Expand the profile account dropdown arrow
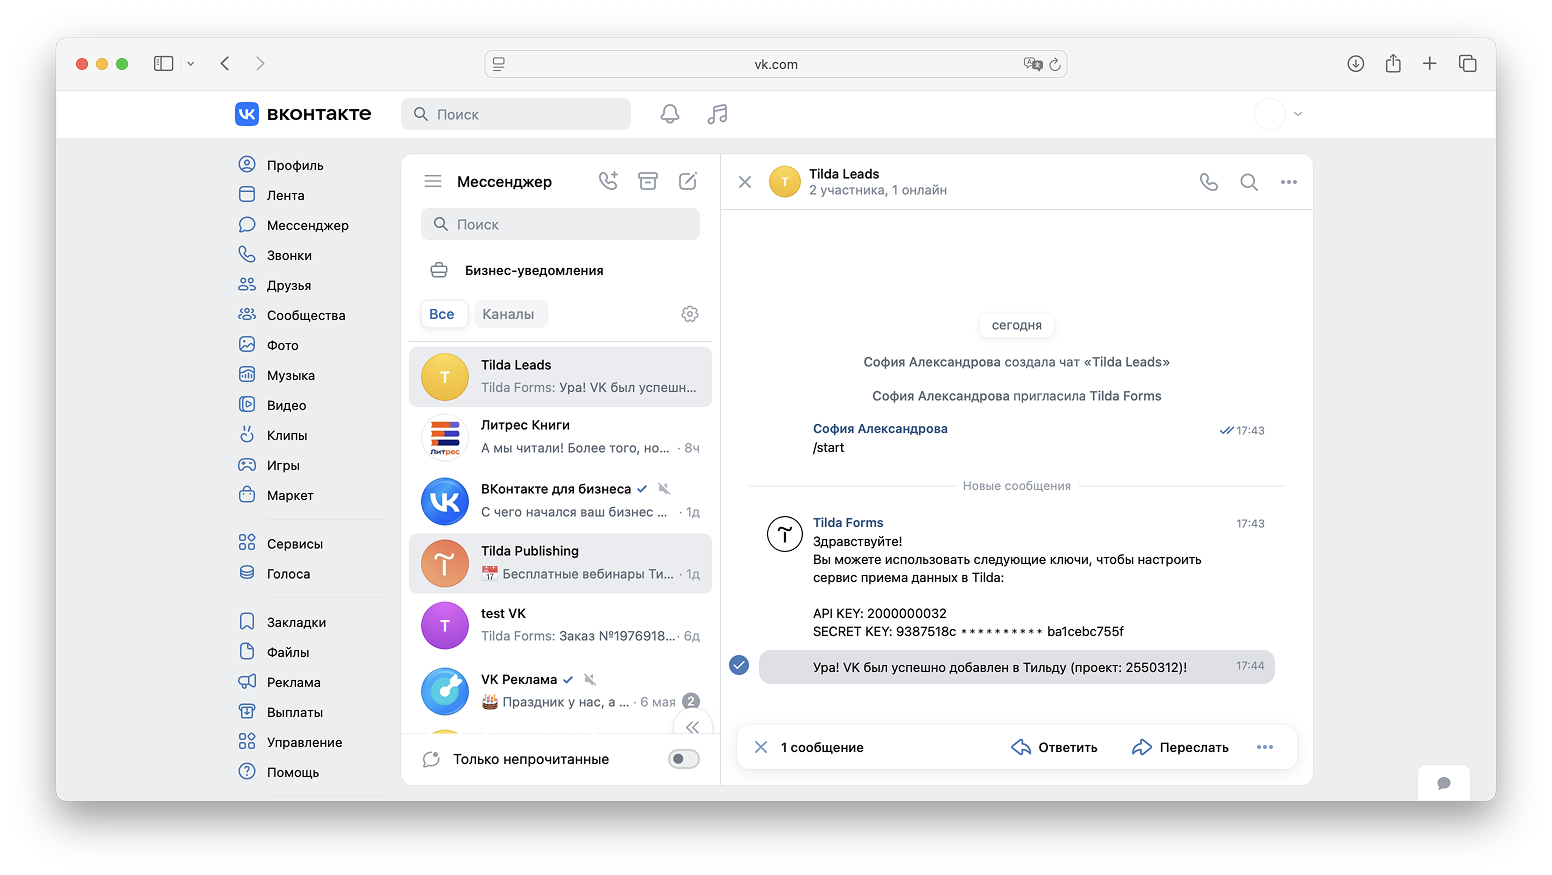This screenshot has height=875, width=1552. pos(1298,114)
